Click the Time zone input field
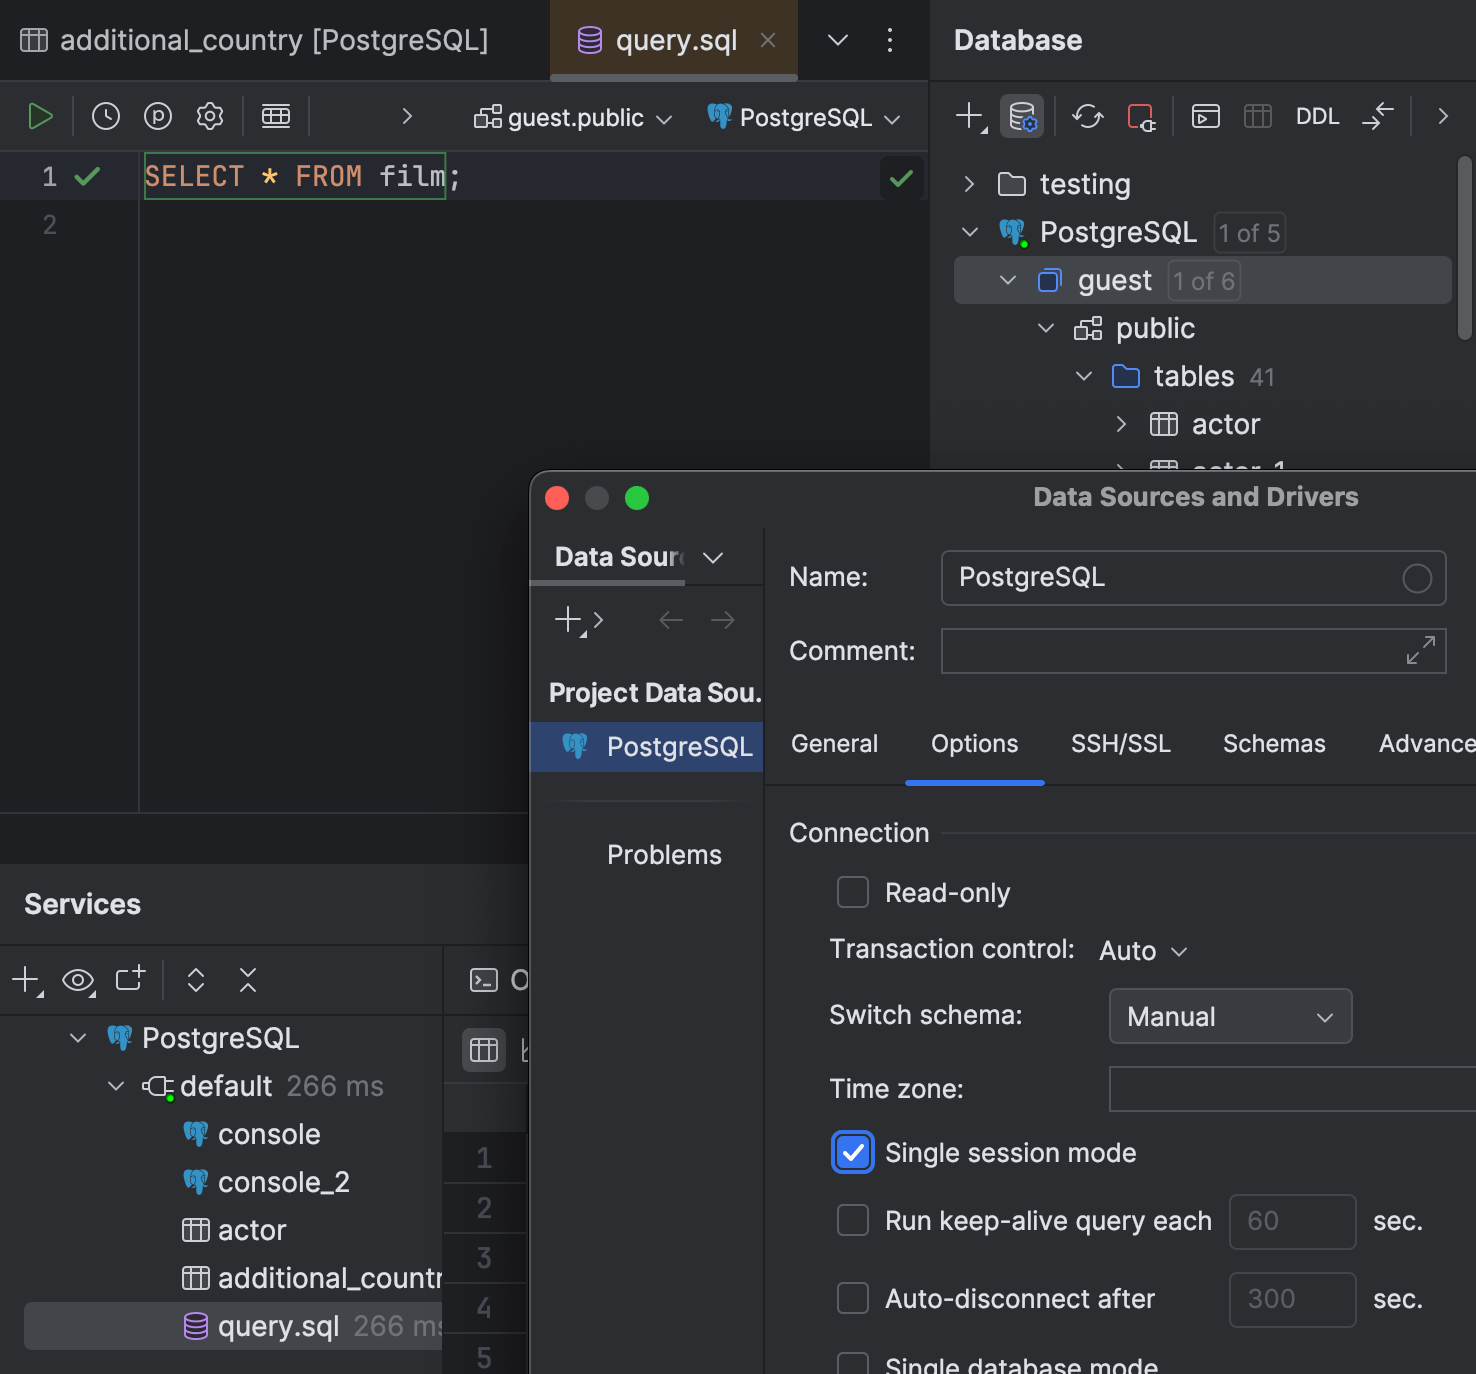This screenshot has width=1476, height=1374. pyautogui.click(x=1290, y=1089)
